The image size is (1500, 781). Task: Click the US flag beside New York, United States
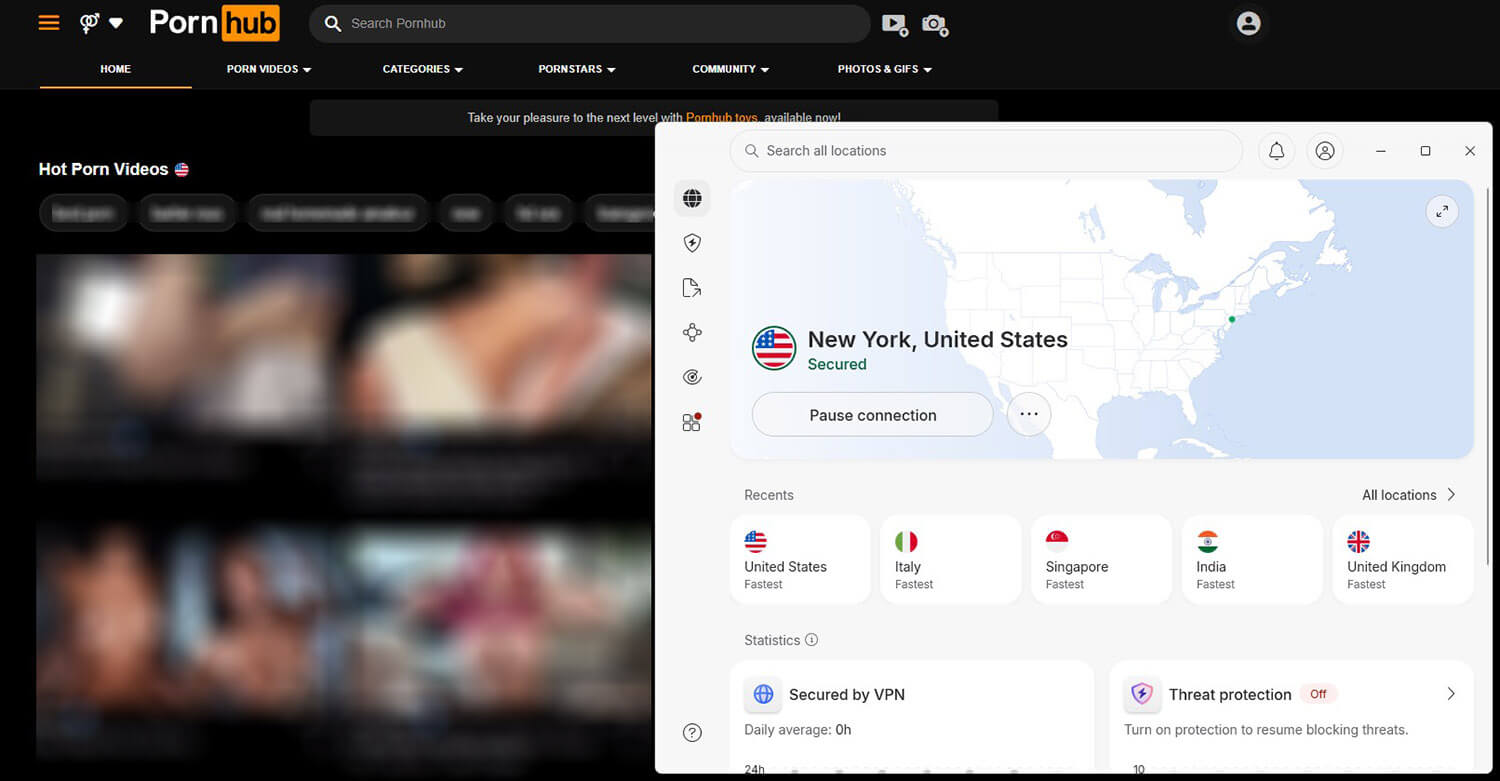774,348
